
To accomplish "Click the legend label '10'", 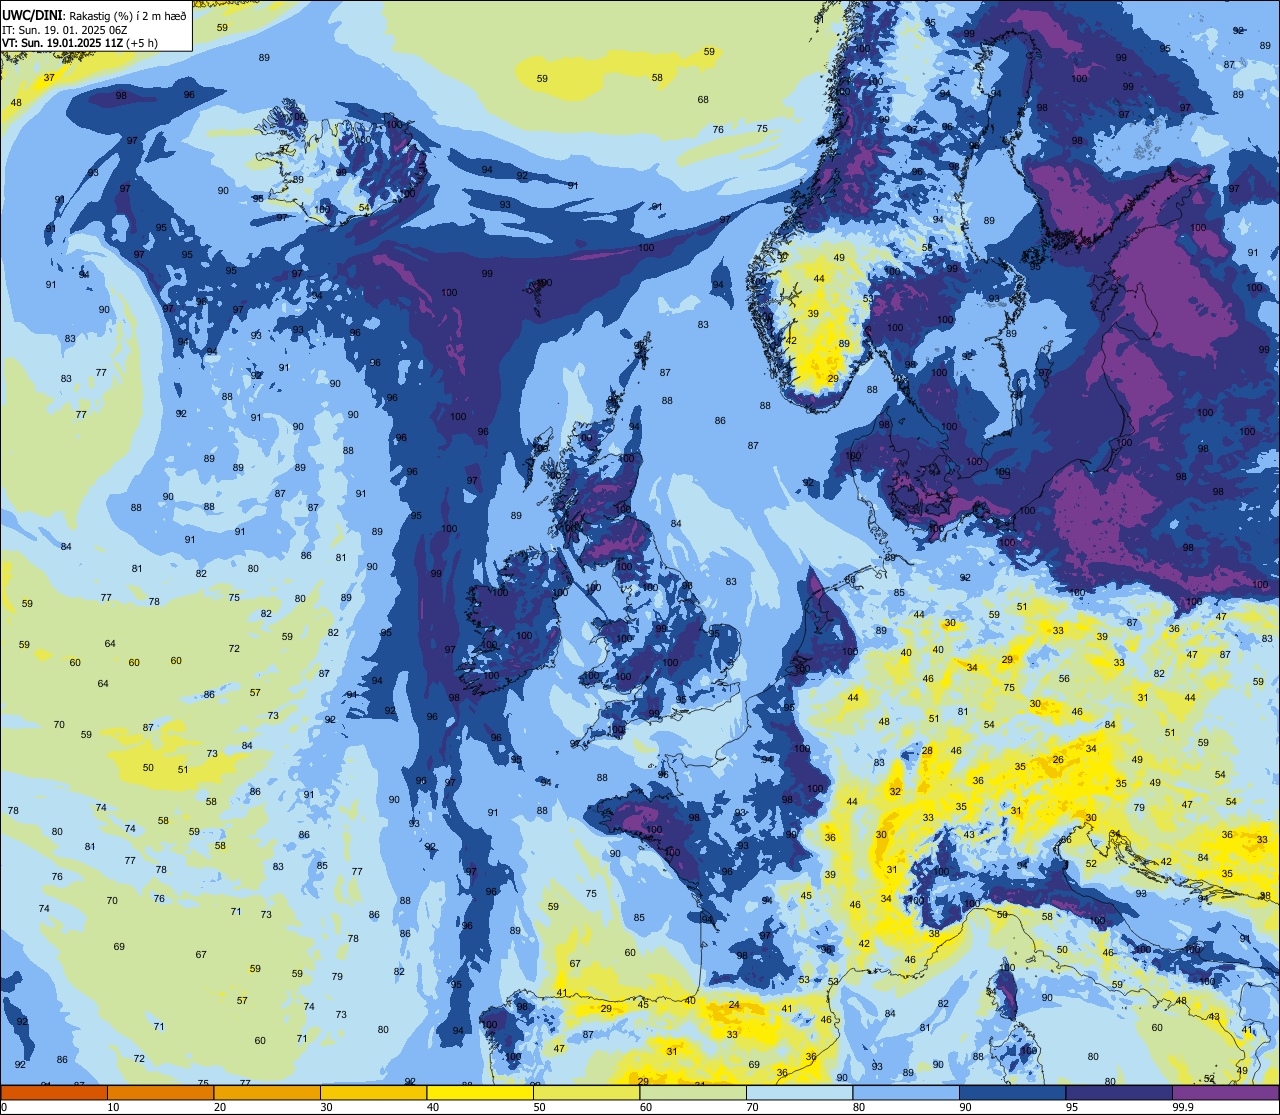I will pos(113,1107).
